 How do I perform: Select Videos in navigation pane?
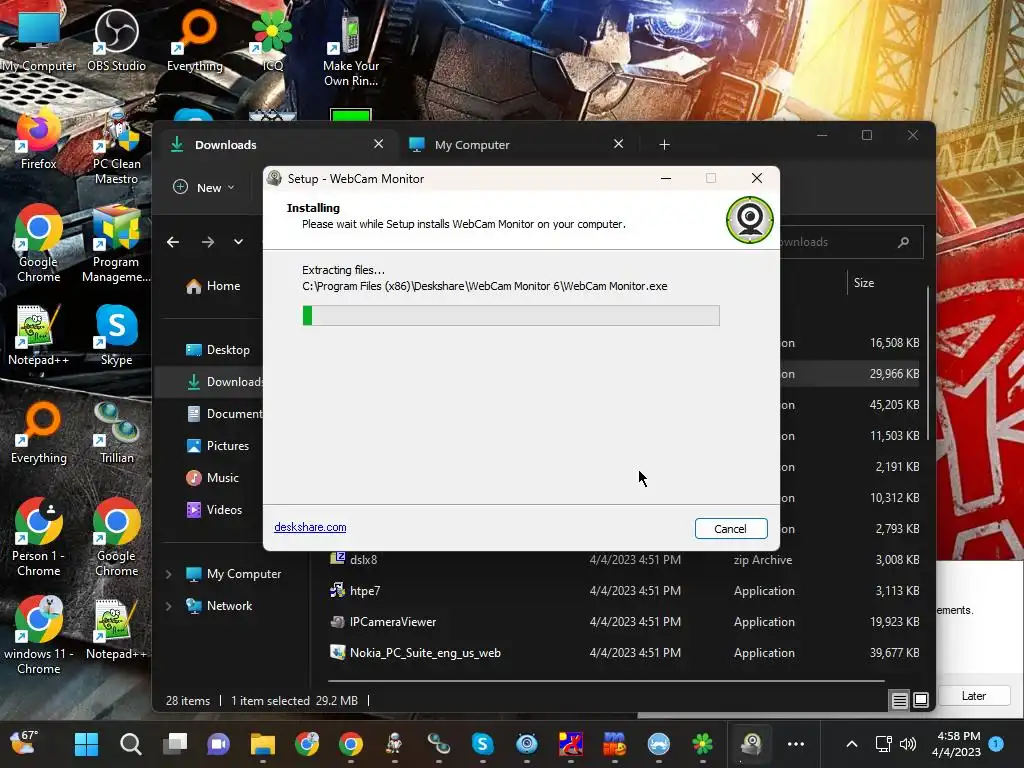(214, 510)
